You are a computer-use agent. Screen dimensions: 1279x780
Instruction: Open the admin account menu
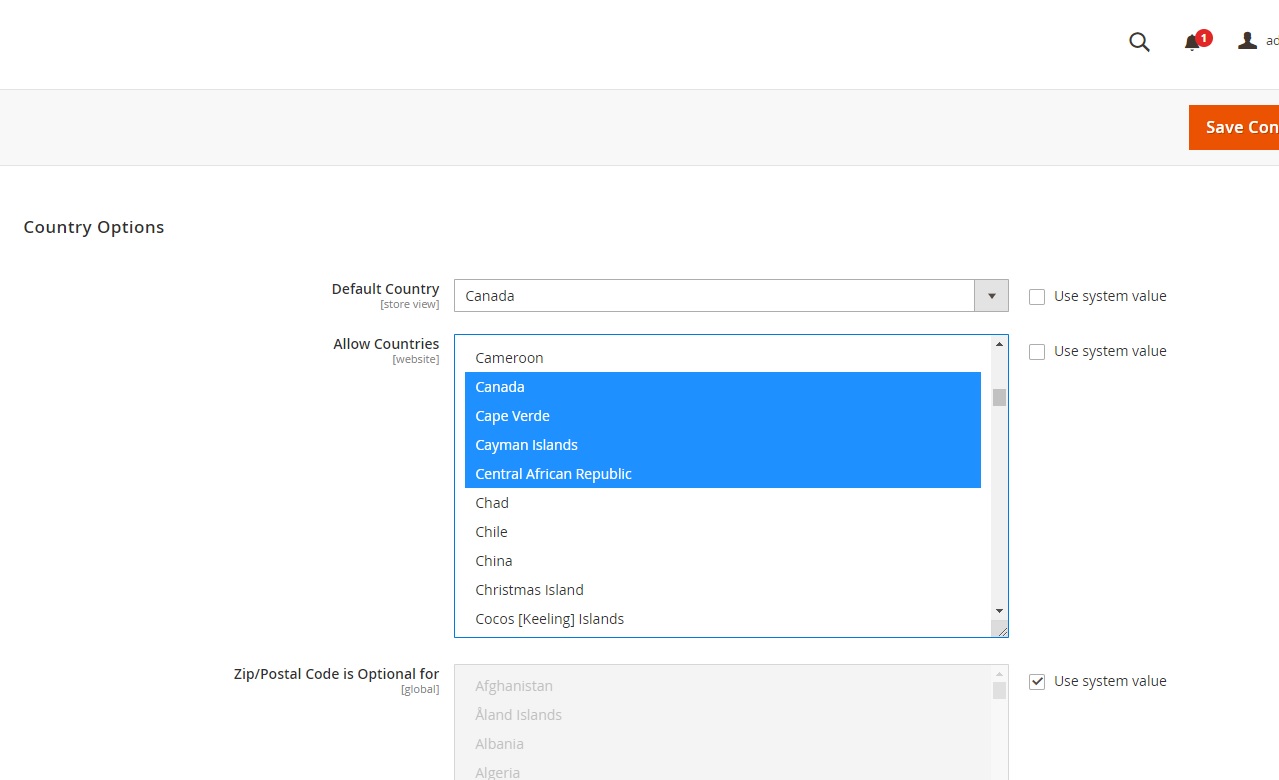coord(1247,41)
